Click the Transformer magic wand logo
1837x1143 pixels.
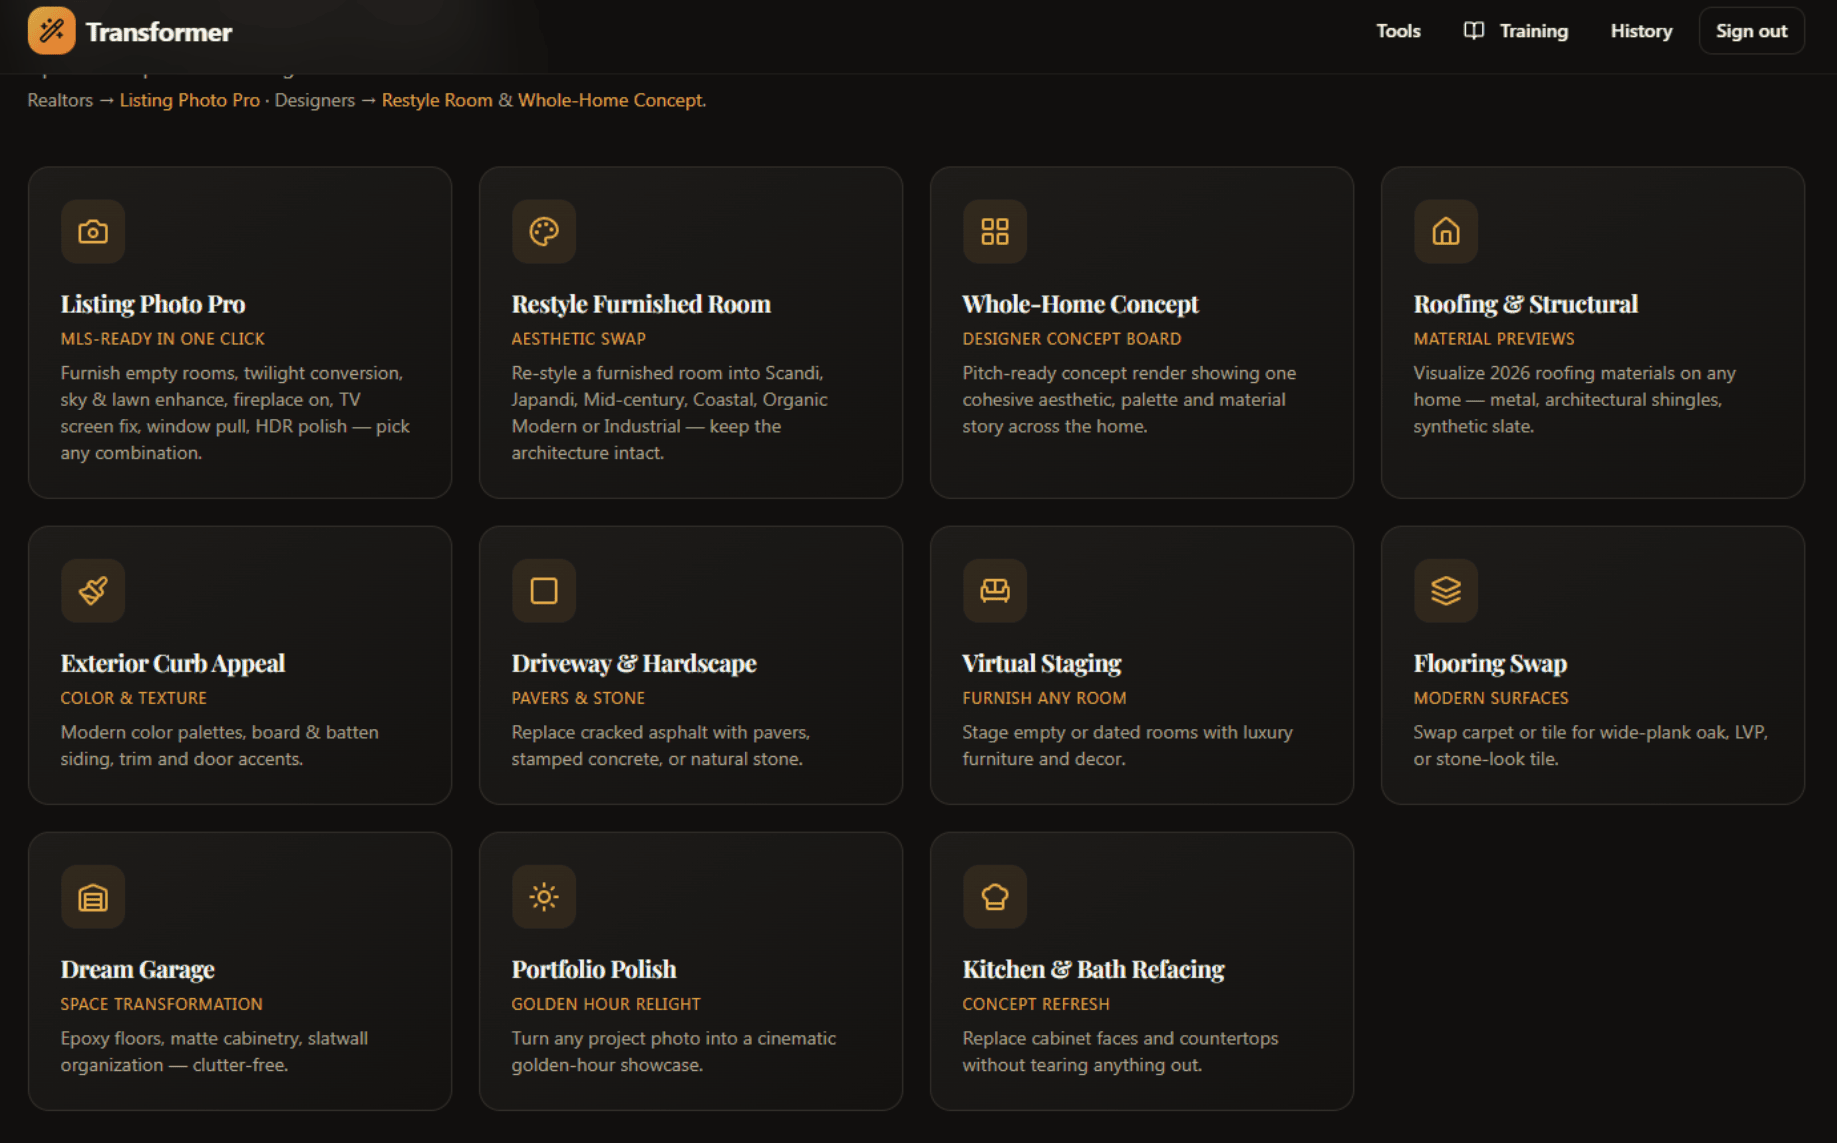pos(52,31)
